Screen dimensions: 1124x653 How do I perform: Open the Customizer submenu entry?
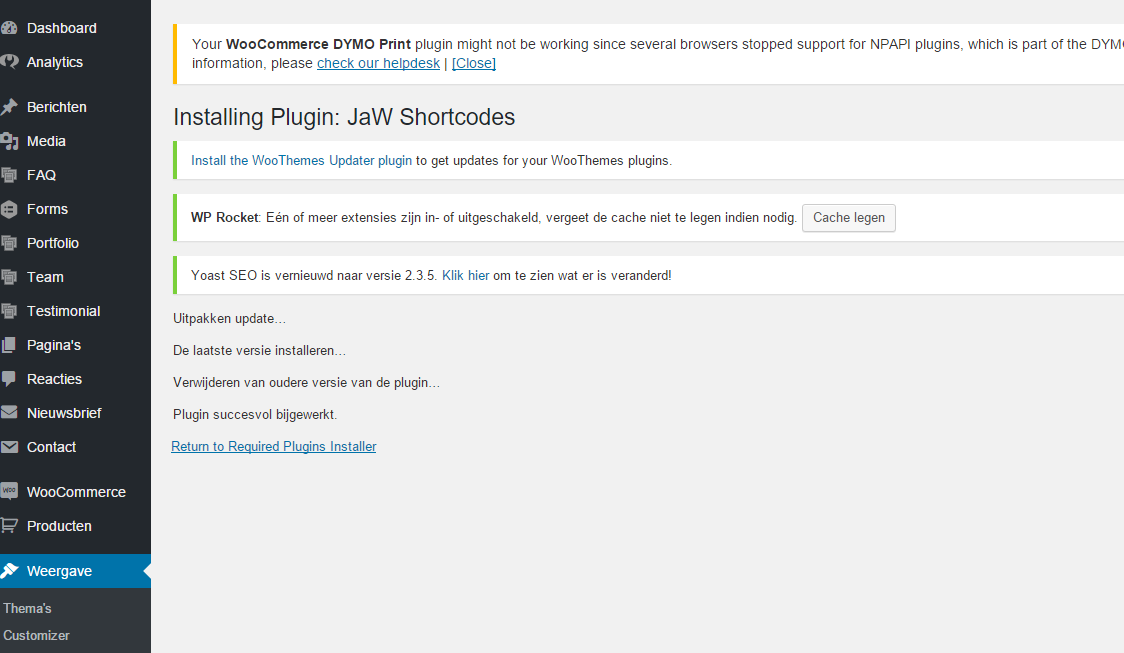[36, 635]
